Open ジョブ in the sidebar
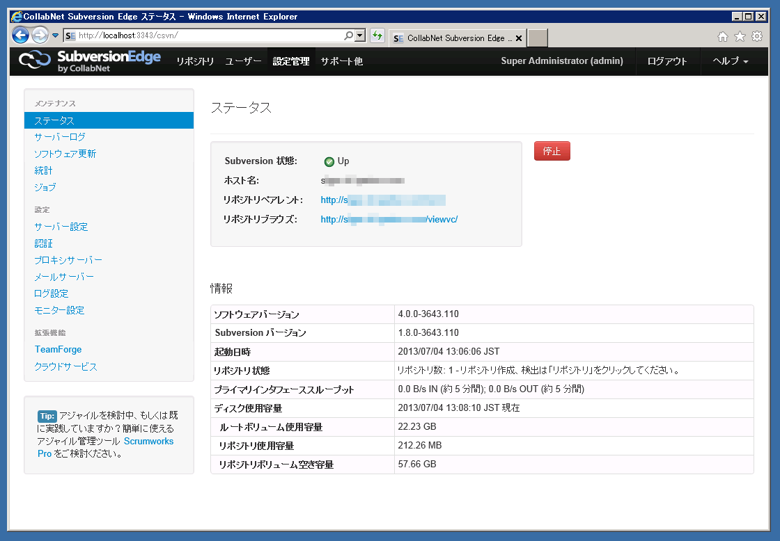Image resolution: width=780 pixels, height=541 pixels. pyautogui.click(x=45, y=187)
